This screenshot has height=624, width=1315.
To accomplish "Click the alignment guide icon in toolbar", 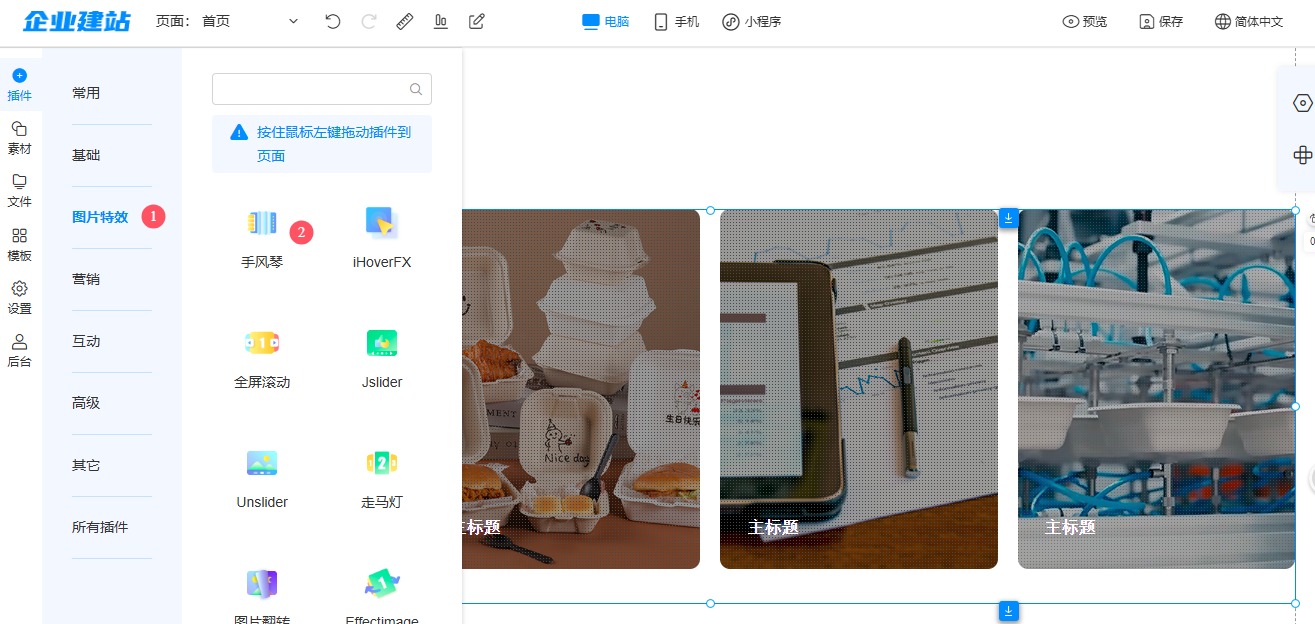I will point(441,21).
